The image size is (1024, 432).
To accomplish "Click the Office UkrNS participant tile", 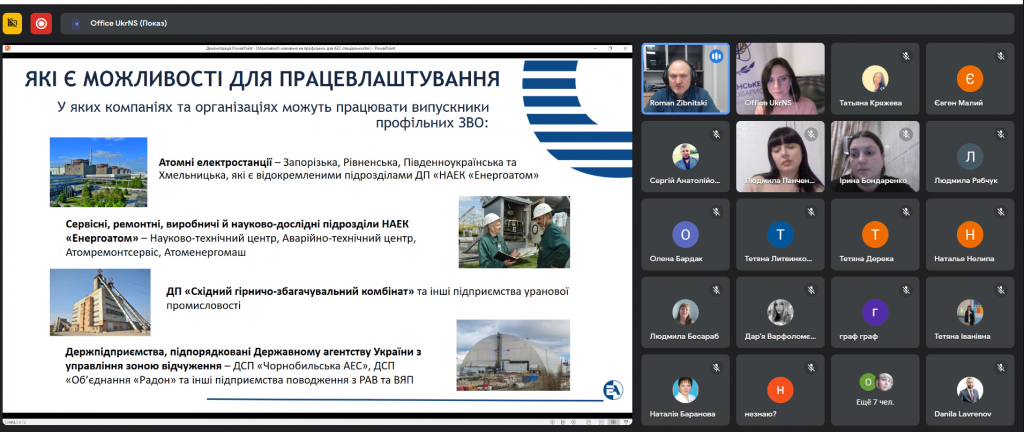I will tap(780, 76).
